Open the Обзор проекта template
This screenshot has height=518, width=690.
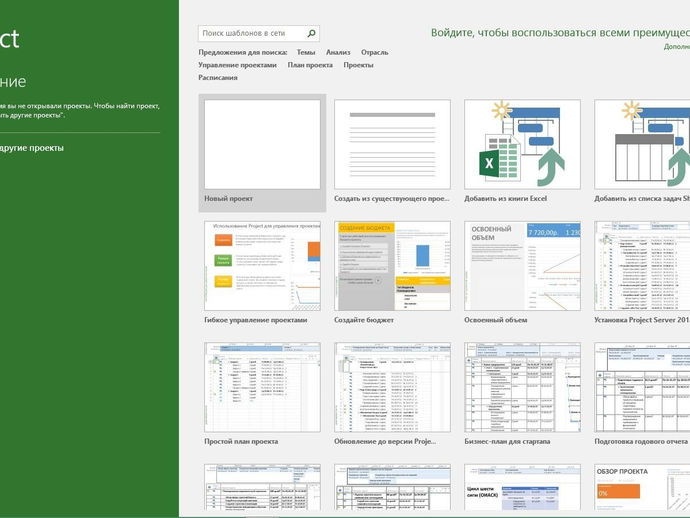click(x=642, y=487)
